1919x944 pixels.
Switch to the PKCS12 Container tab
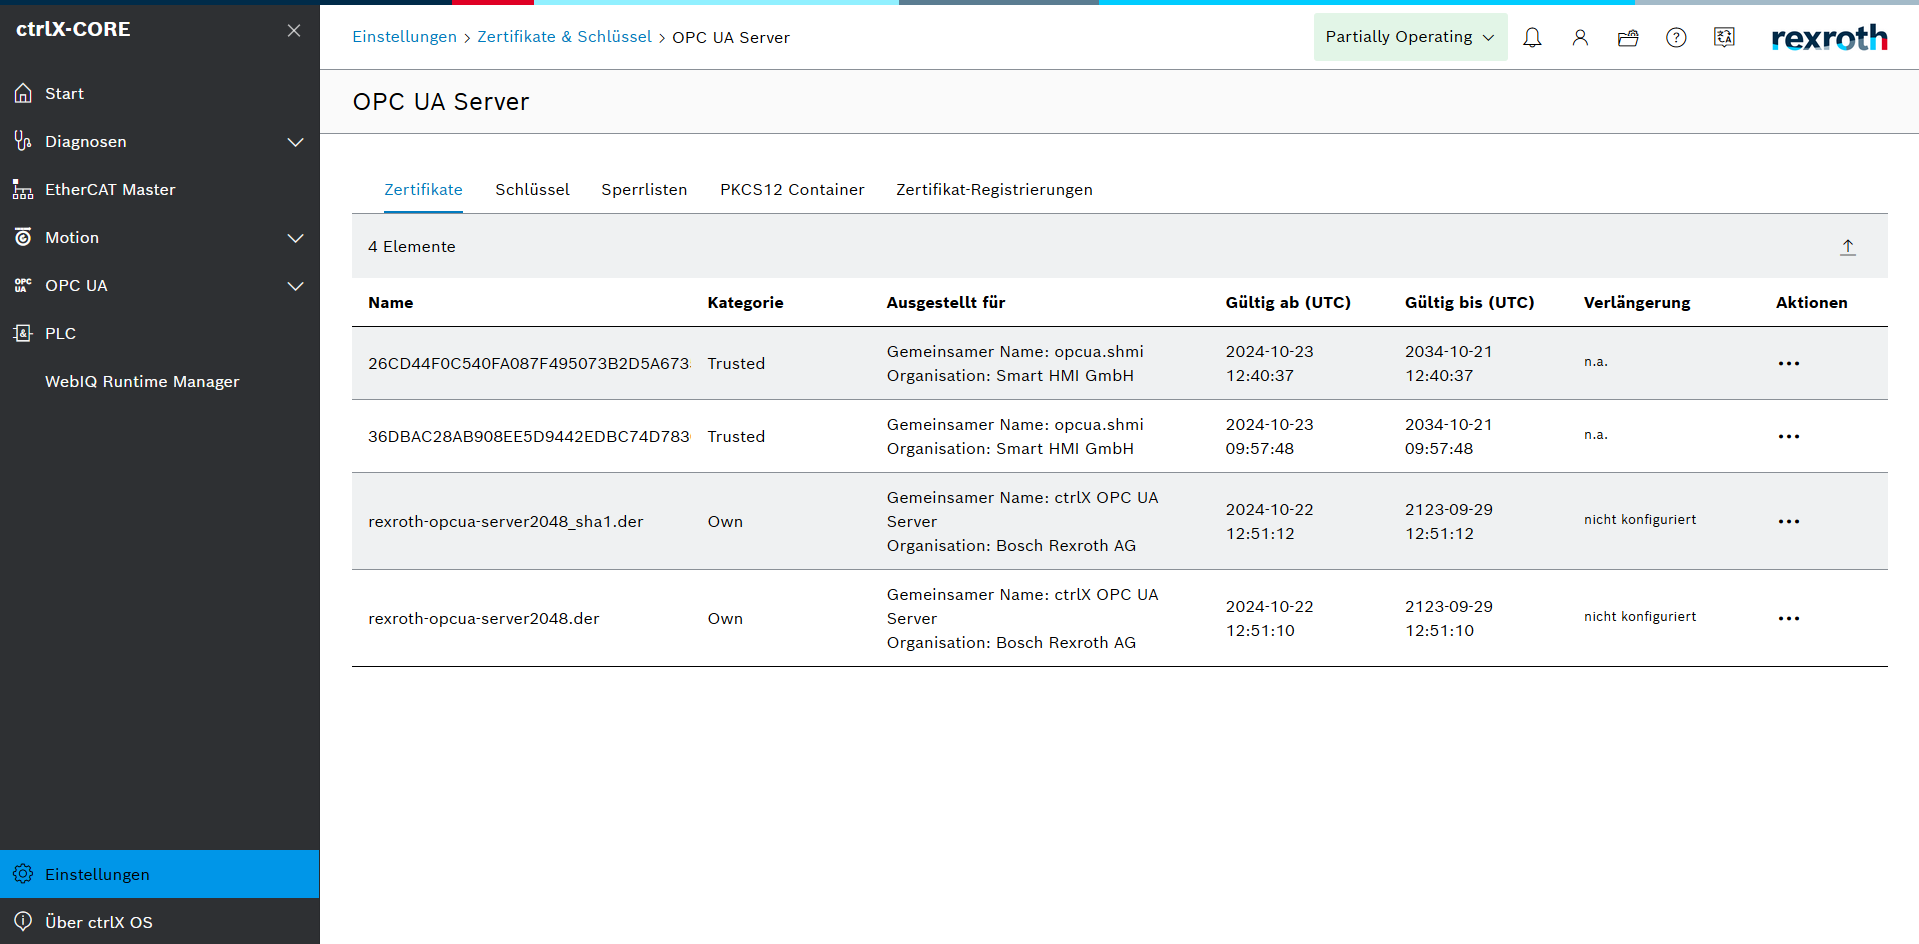pos(791,190)
